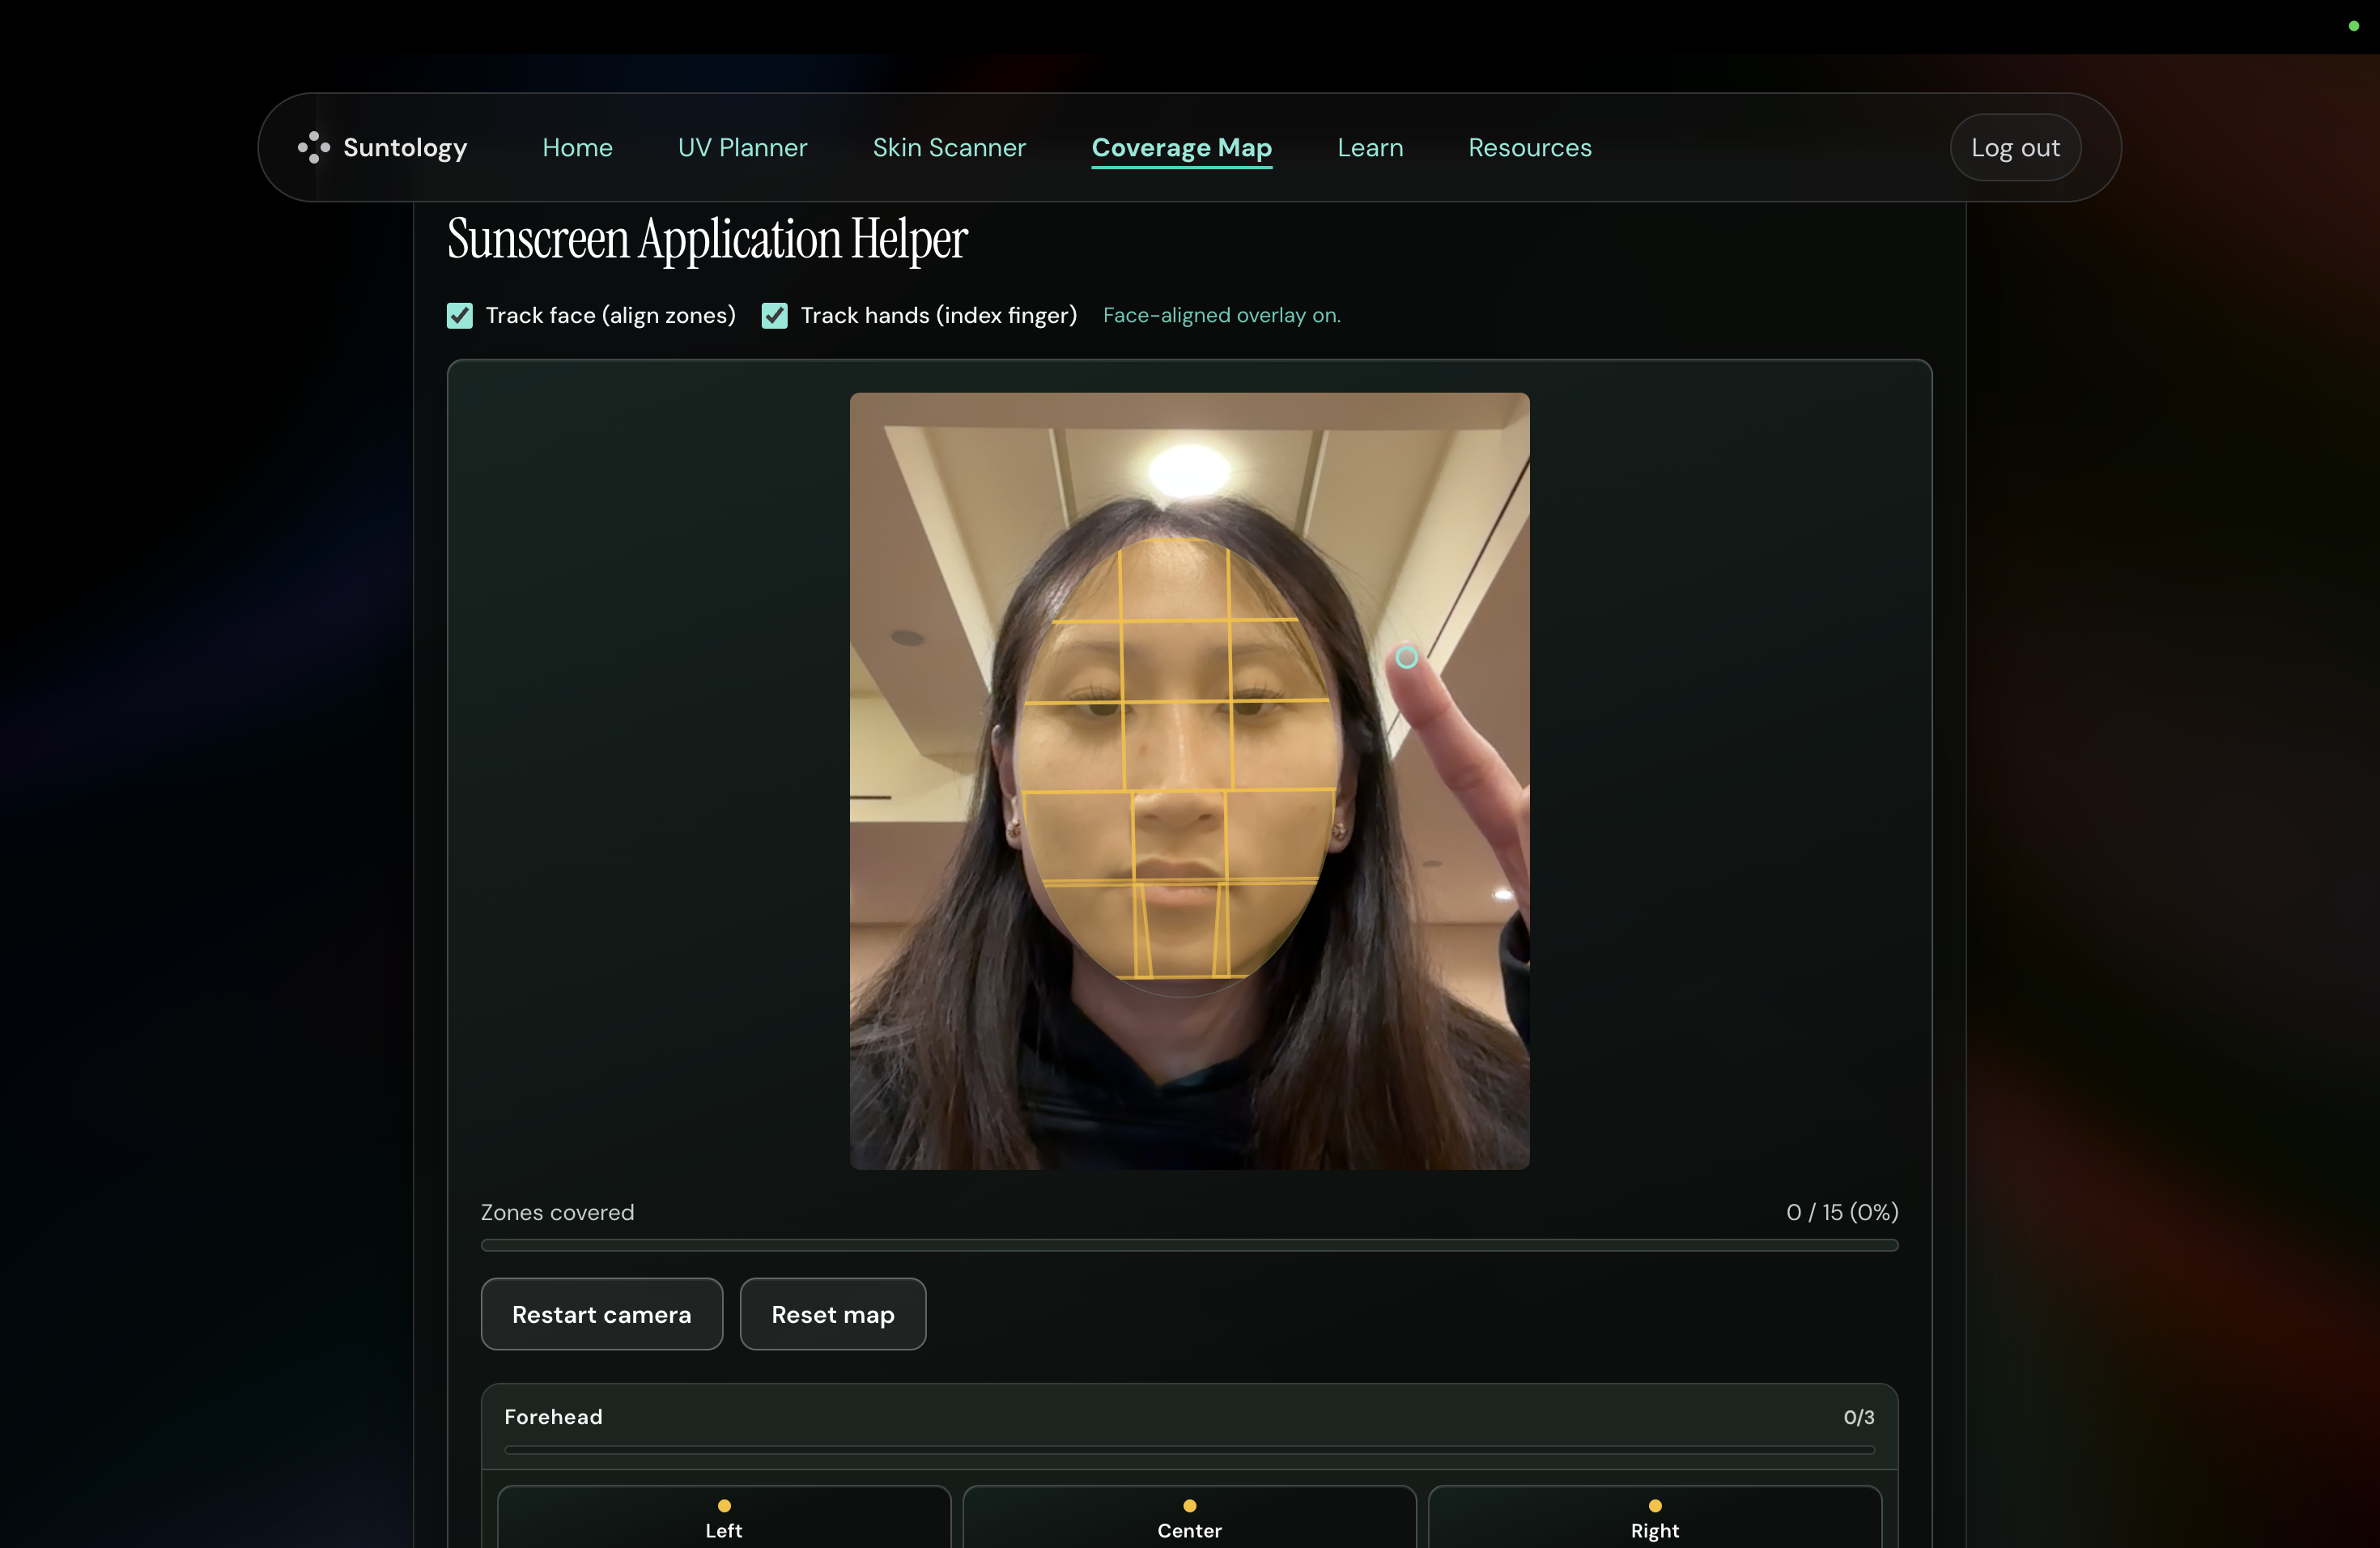Select the Coverage Map tab

click(x=1181, y=148)
